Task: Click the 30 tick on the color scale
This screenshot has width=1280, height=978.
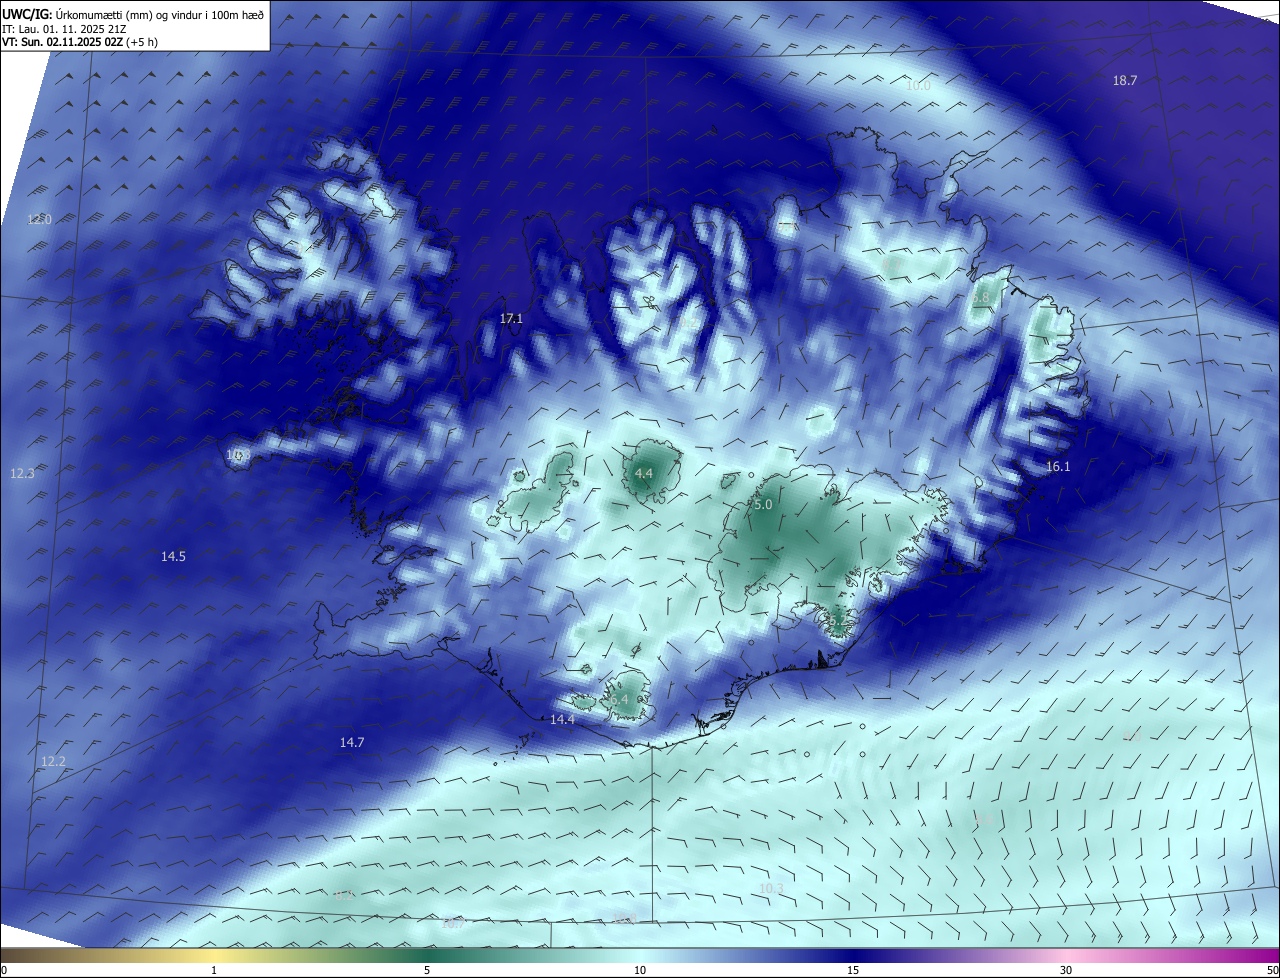Action: (x=1066, y=970)
